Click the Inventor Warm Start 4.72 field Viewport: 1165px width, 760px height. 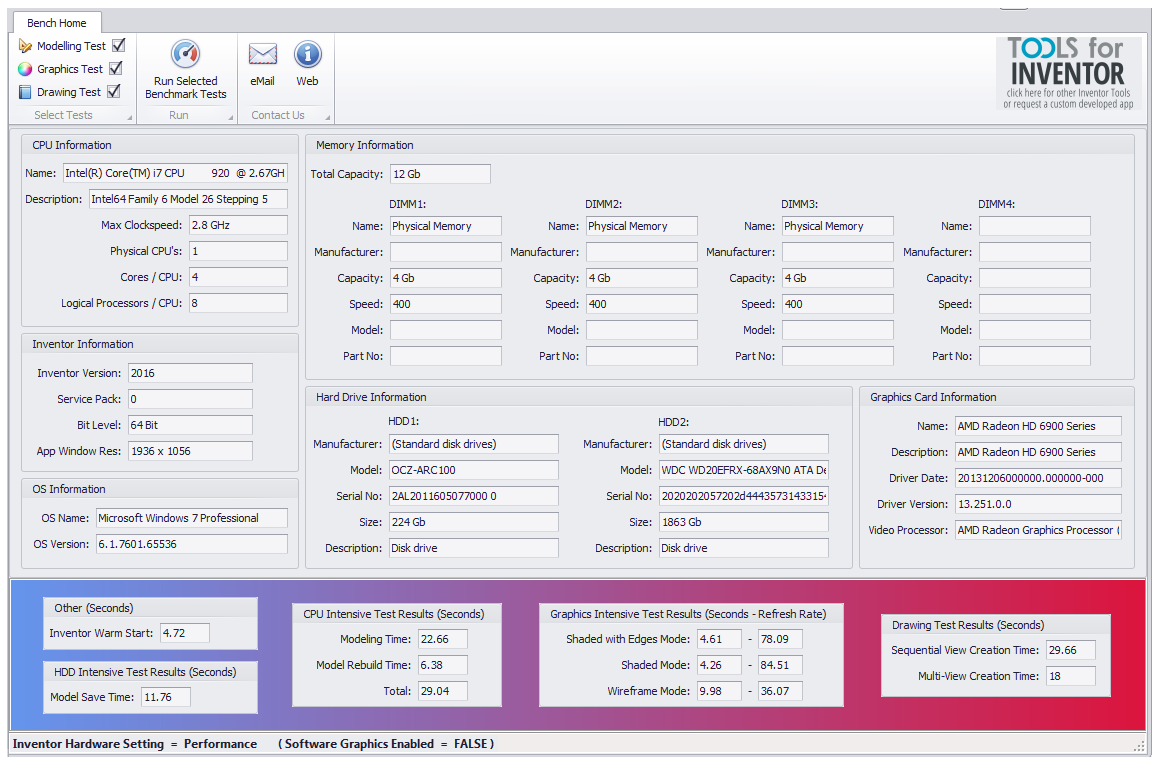185,633
